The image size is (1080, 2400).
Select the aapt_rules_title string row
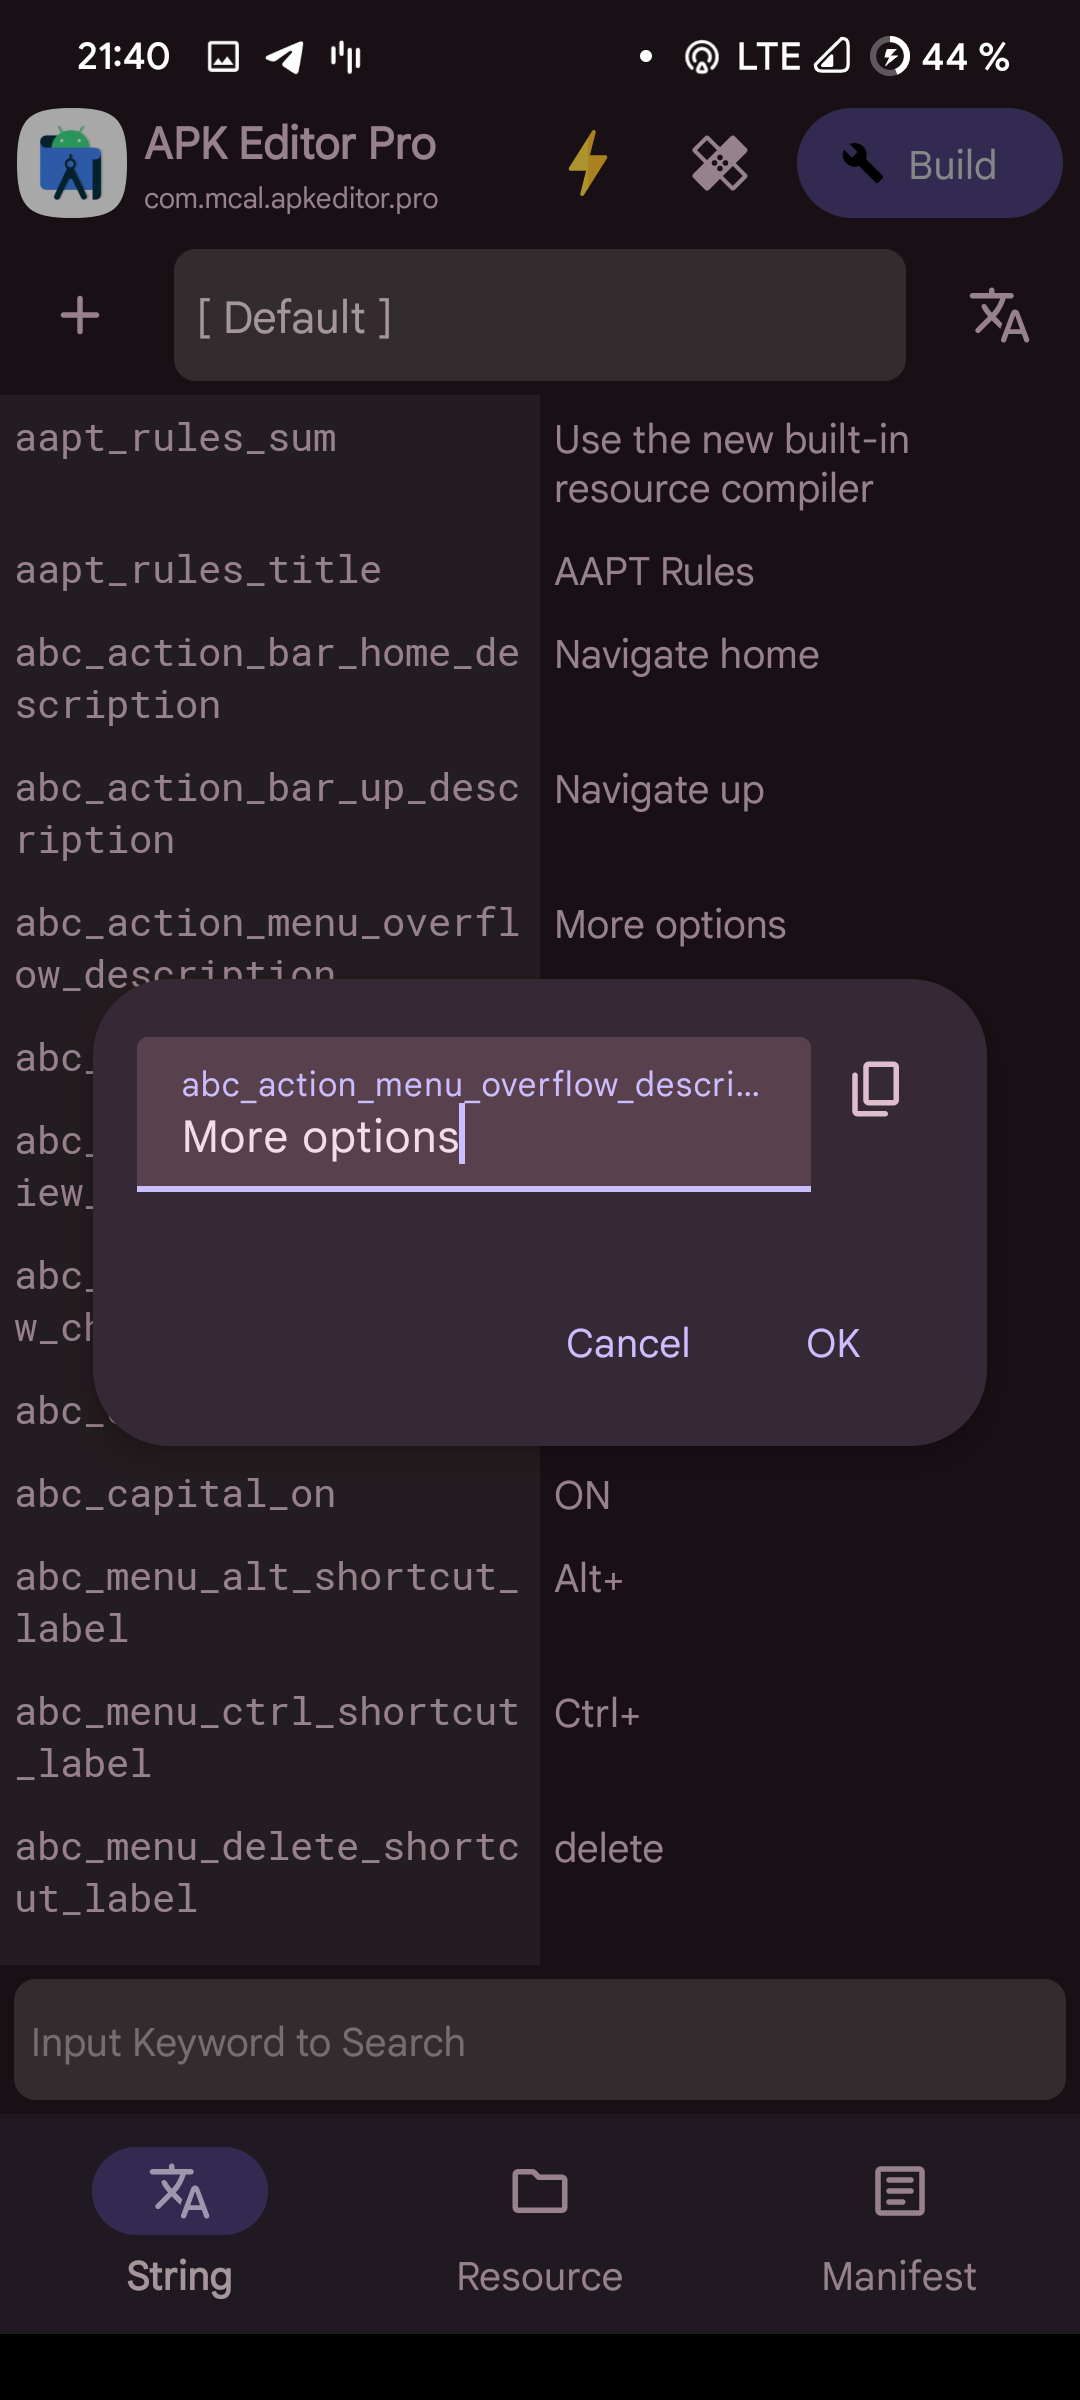click(540, 571)
